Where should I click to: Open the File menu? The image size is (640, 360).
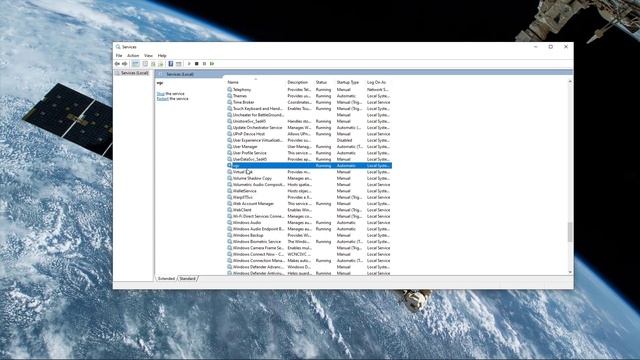pyautogui.click(x=119, y=56)
